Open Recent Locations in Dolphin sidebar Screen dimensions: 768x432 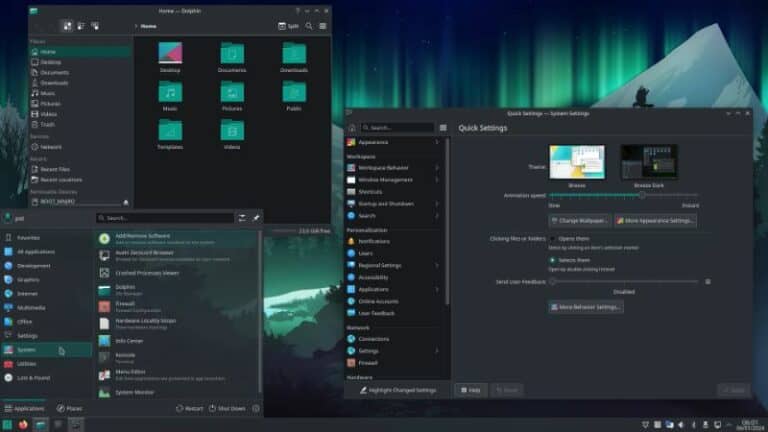click(x=80, y=180)
